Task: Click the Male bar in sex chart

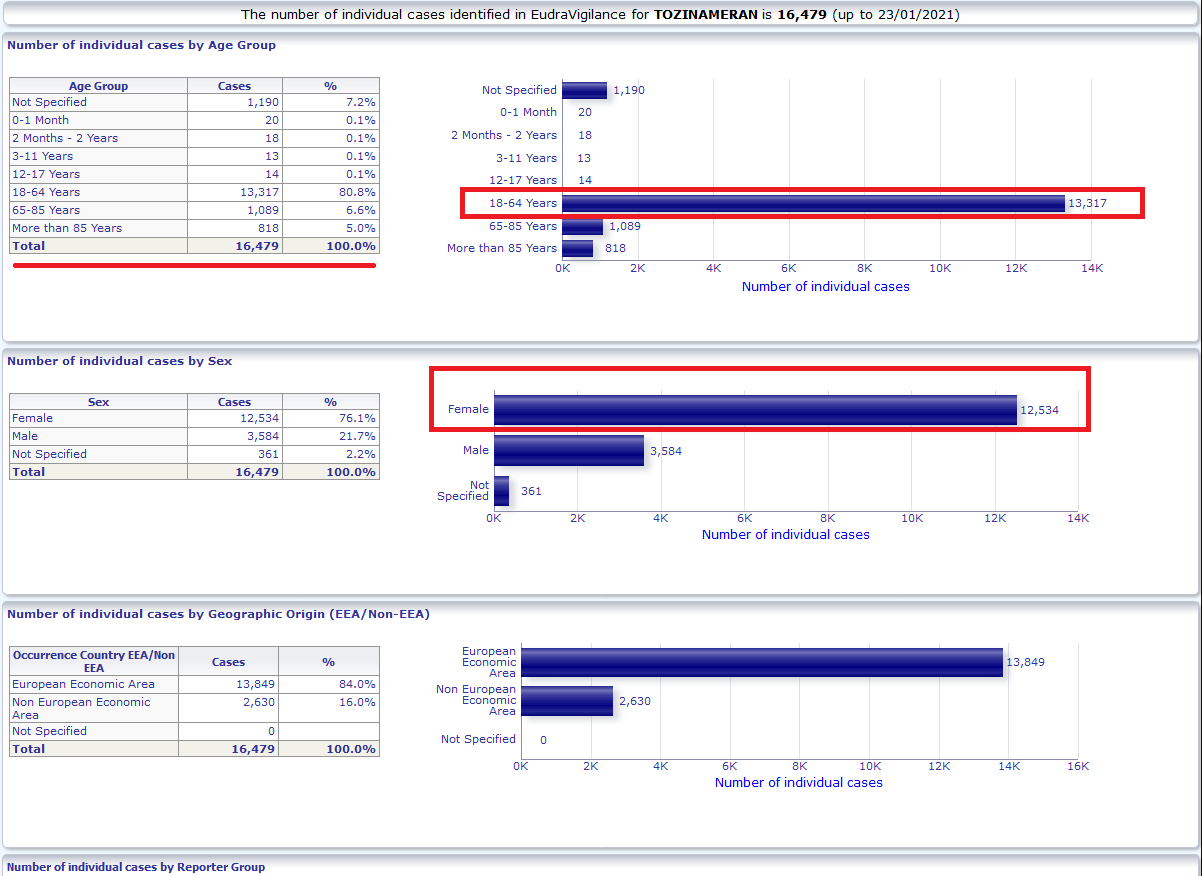Action: point(568,451)
